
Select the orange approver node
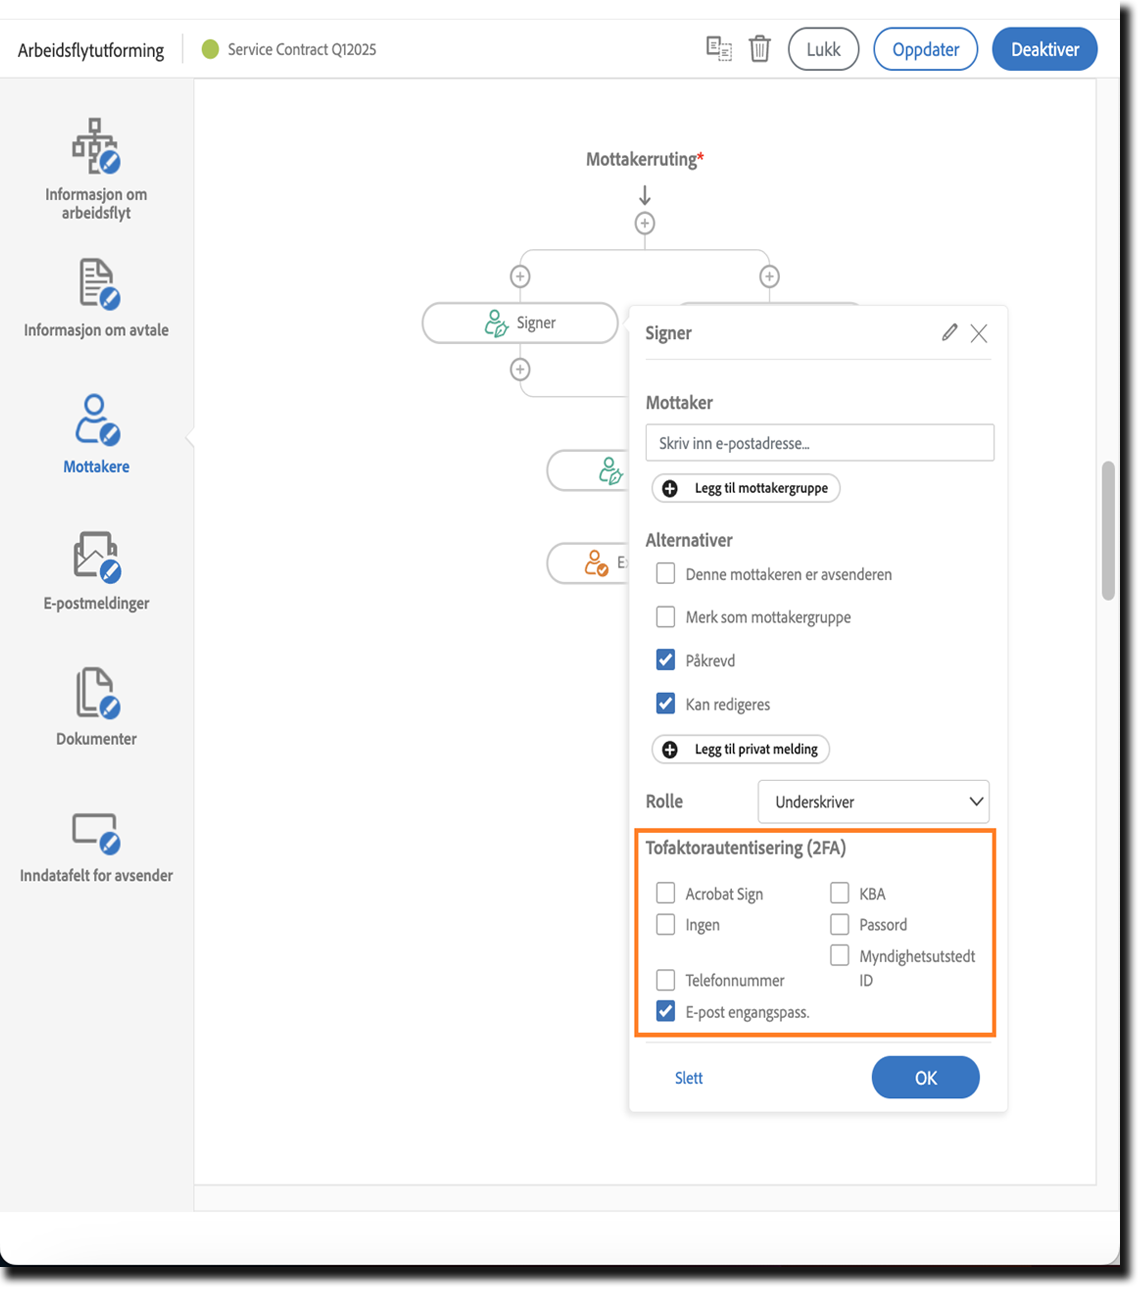(587, 563)
